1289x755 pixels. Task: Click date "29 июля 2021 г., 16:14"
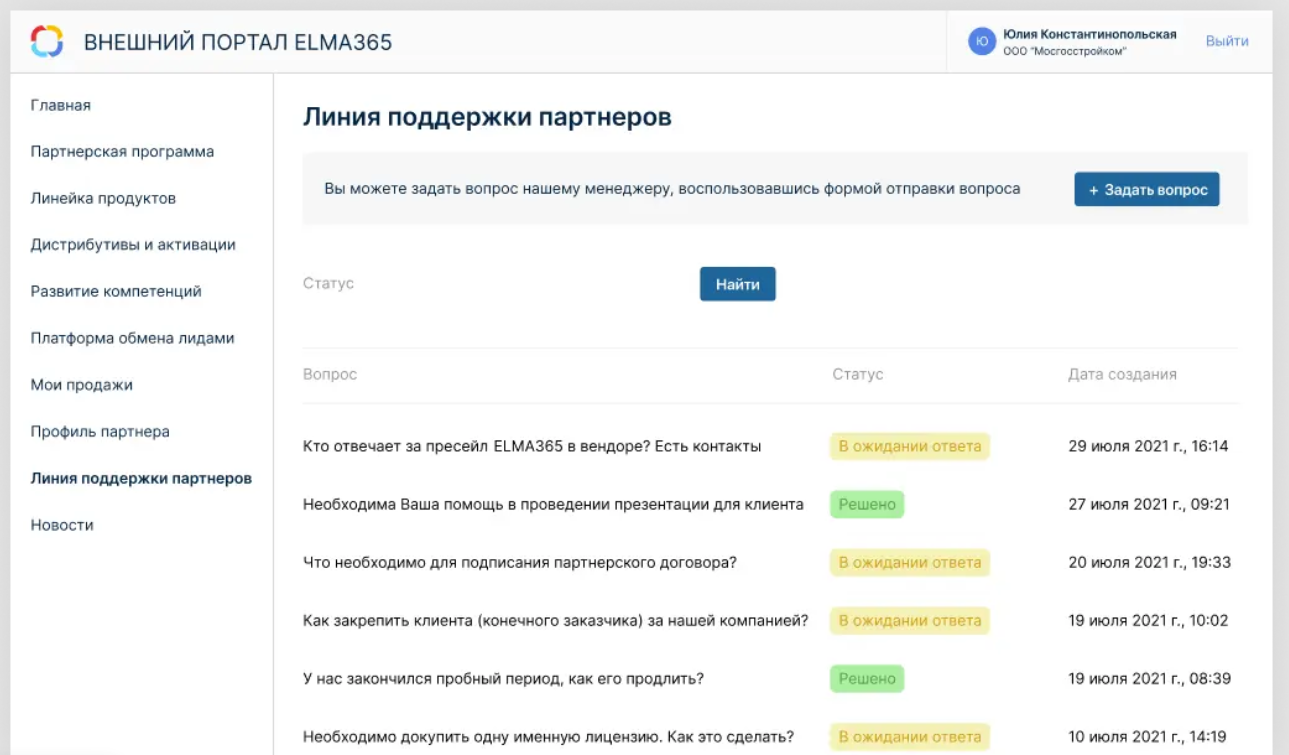(x=1148, y=446)
